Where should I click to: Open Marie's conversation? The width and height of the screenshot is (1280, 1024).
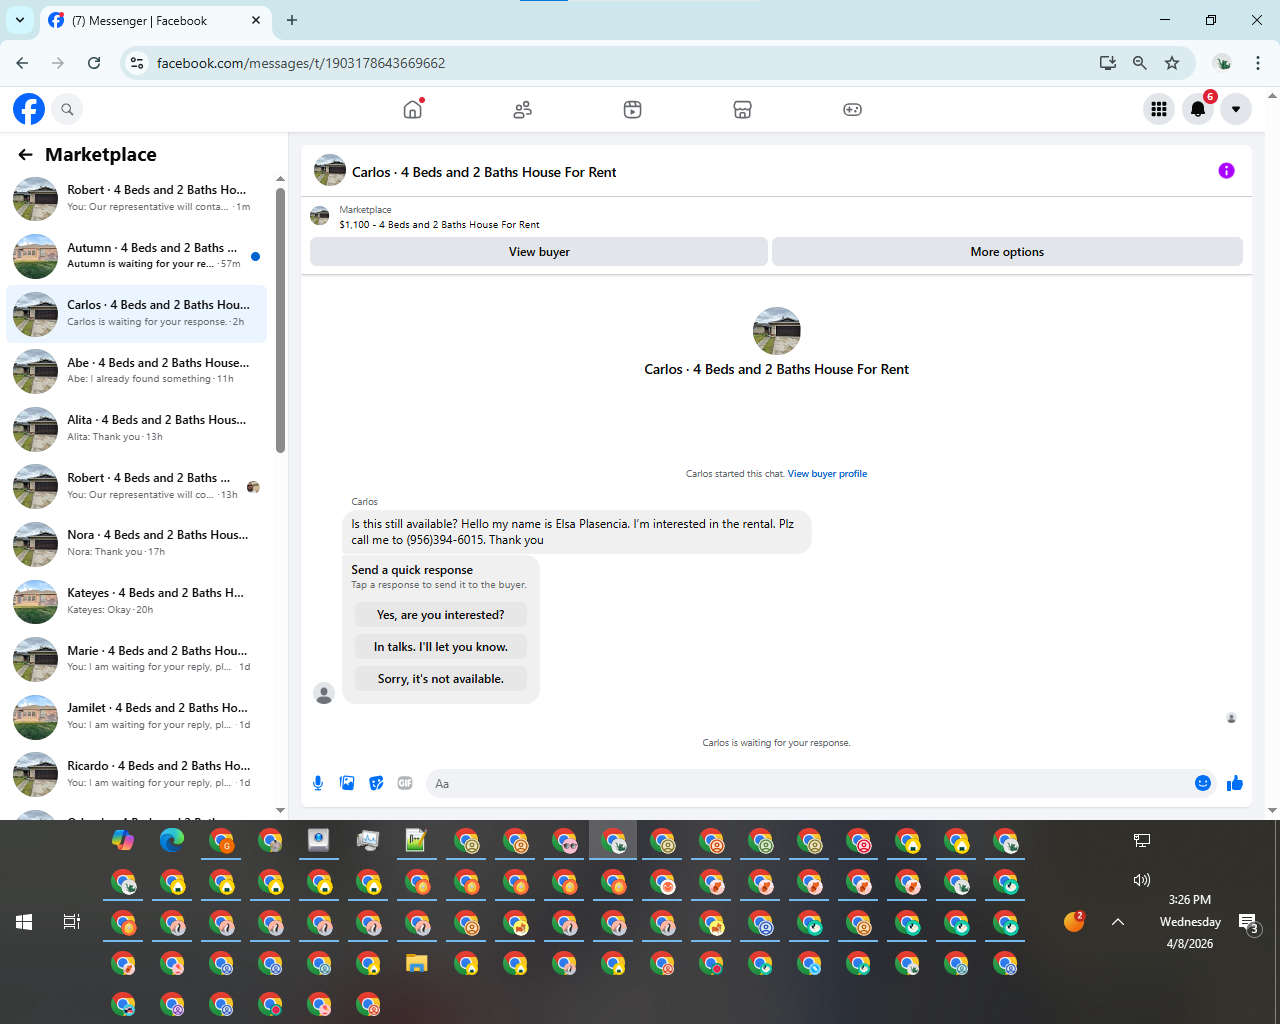coord(137,659)
